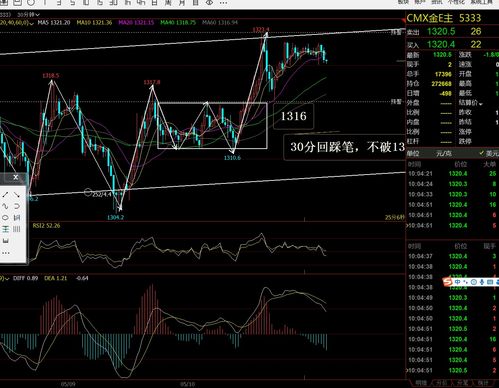Open more drawing tools via ellipsis
Image resolution: width=499 pixels, height=388 pixels.
tap(6, 253)
